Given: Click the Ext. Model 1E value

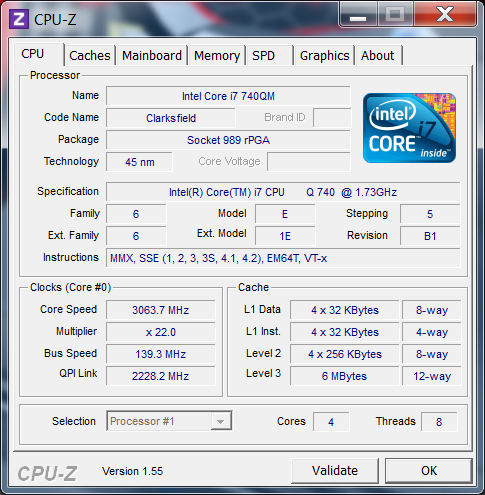Looking at the screenshot, I should pos(285,236).
